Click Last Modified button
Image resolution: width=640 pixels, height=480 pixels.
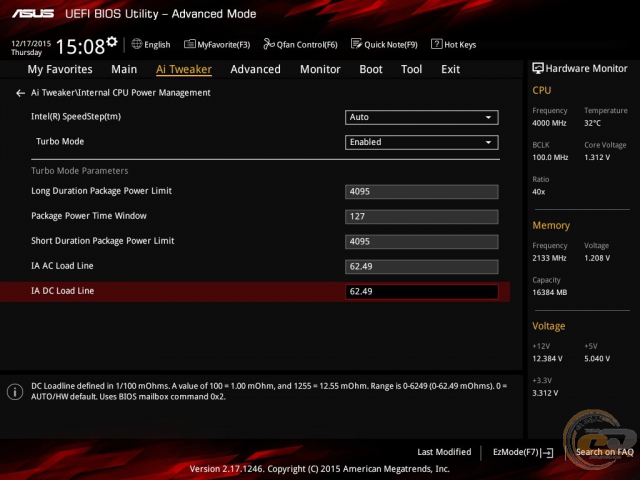coord(444,452)
